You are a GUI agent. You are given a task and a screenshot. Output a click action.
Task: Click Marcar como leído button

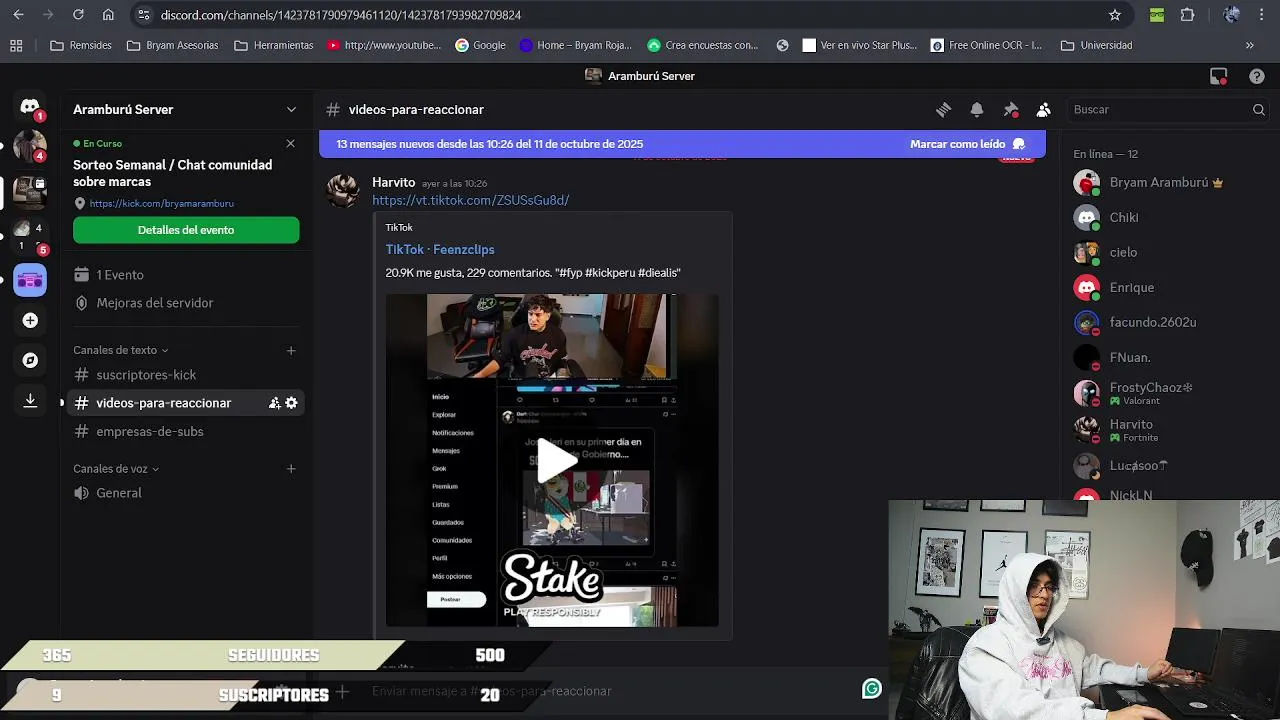[967, 144]
